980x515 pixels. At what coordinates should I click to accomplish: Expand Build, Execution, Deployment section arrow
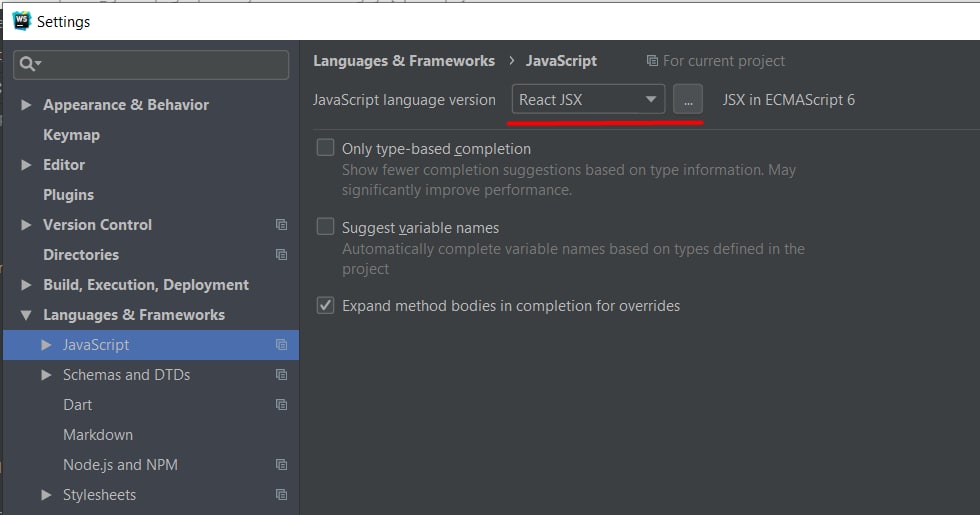click(x=26, y=284)
